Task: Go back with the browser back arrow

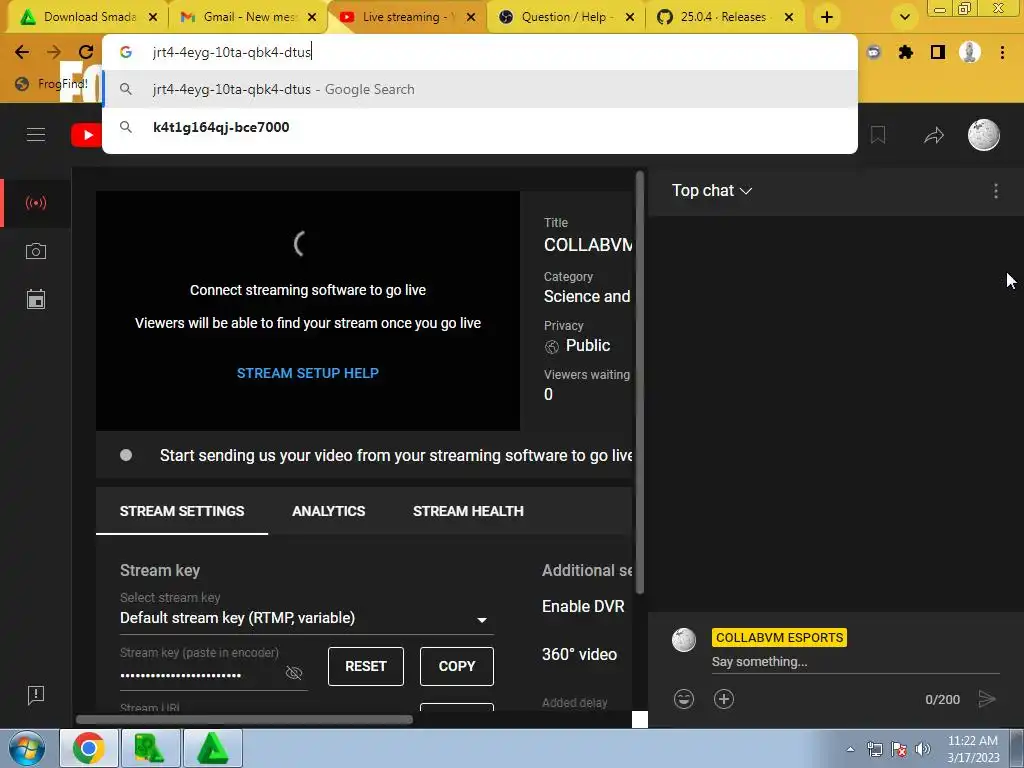Action: point(22,52)
